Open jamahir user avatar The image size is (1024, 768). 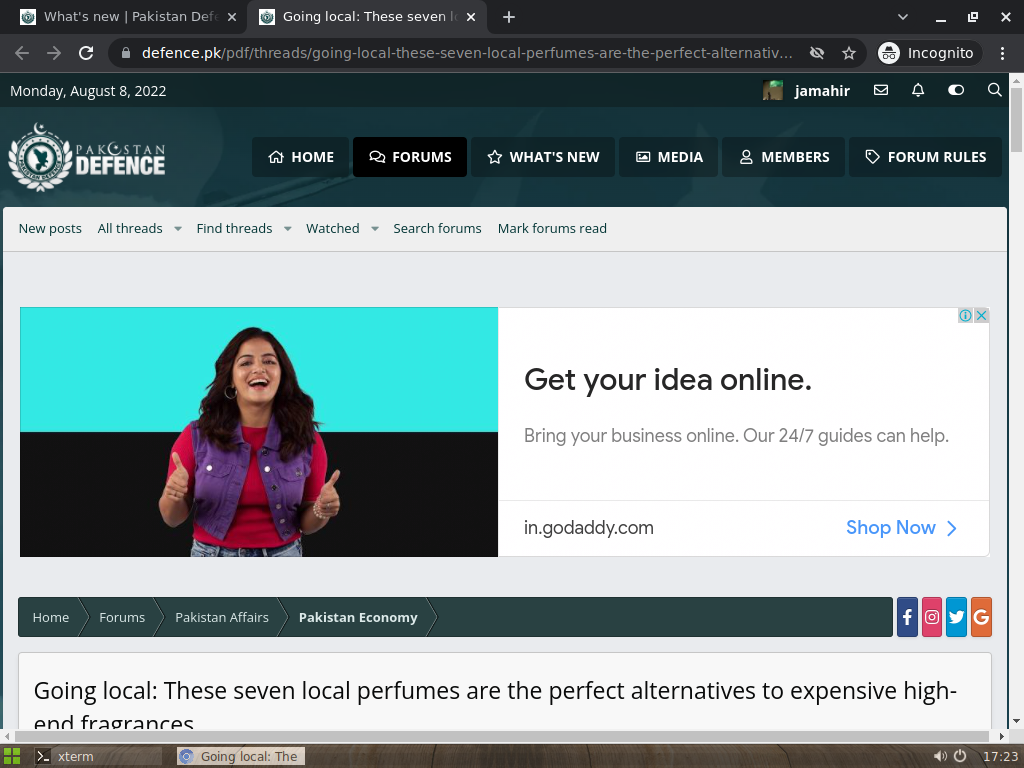773,90
